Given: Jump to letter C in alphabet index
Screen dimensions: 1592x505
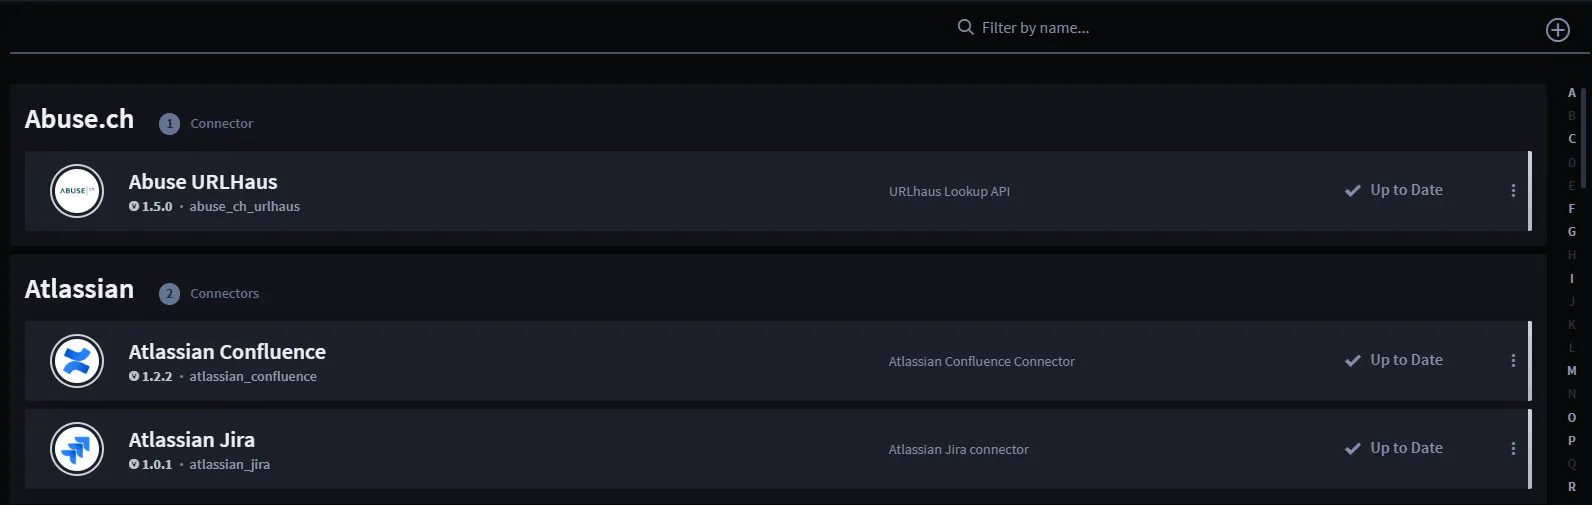Looking at the screenshot, I should coord(1572,139).
